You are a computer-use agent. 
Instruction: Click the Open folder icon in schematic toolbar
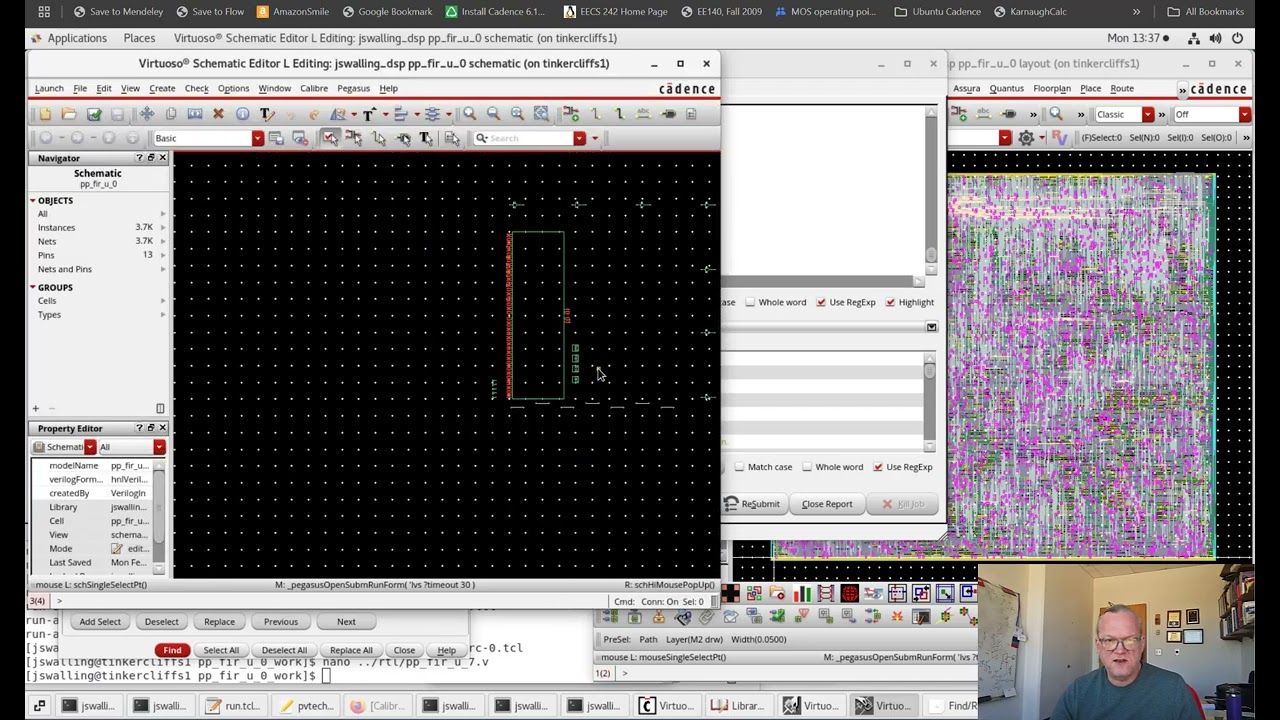click(69, 113)
